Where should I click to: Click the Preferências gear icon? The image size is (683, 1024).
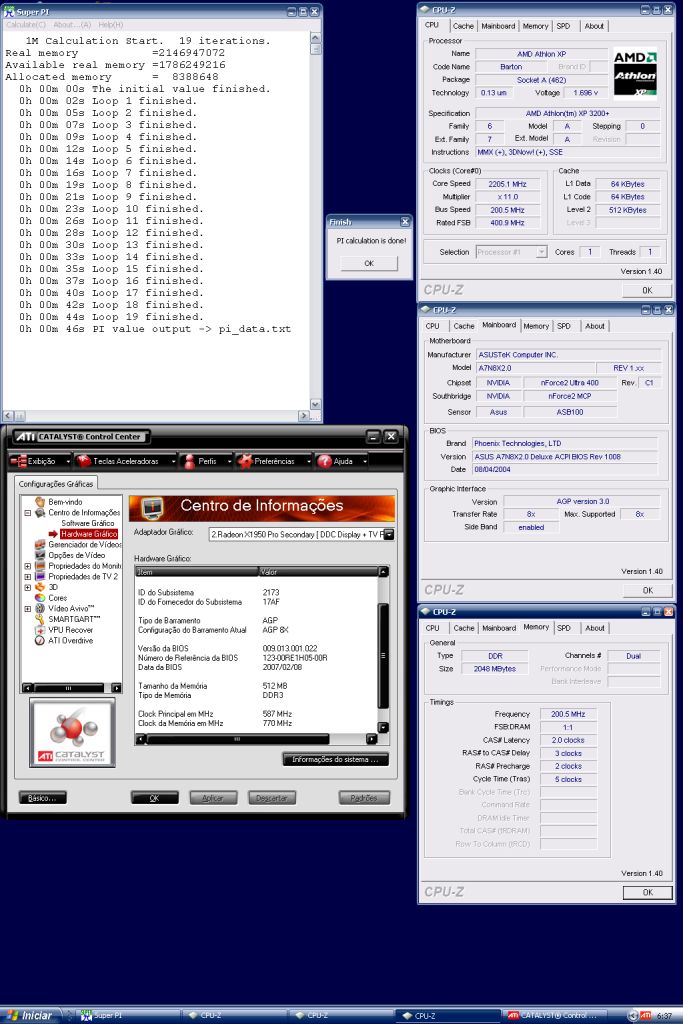[245, 461]
